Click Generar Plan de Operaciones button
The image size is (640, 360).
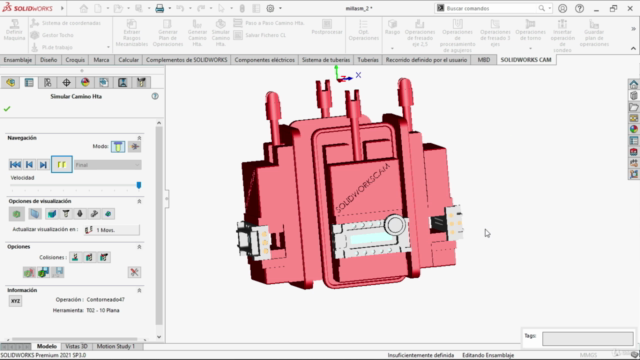pyautogui.click(x=168, y=33)
